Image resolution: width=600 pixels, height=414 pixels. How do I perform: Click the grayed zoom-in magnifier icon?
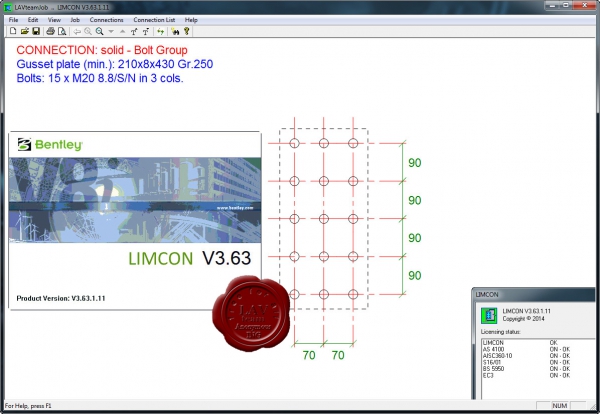(88, 31)
